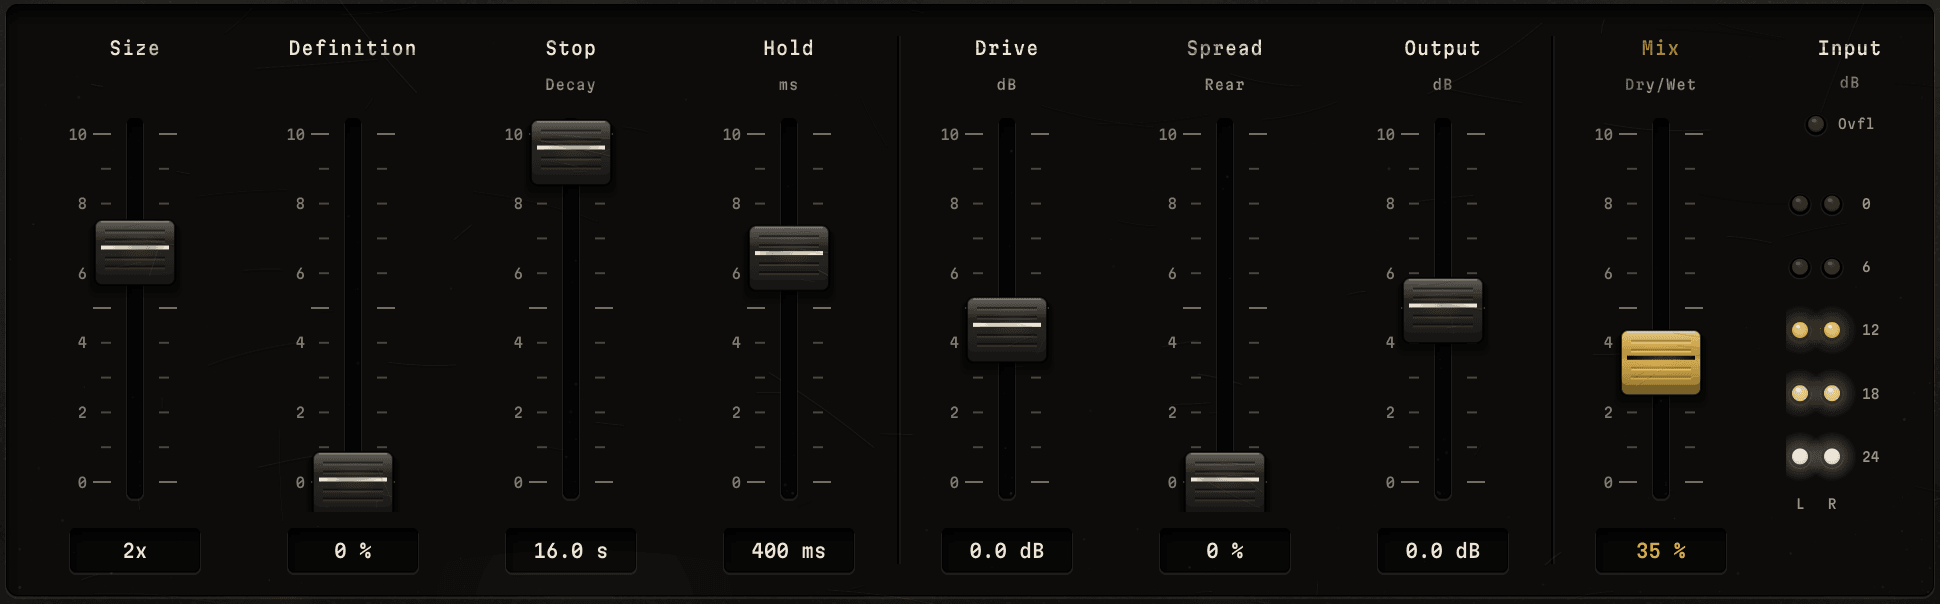Click the Hold fader handle

tap(789, 257)
